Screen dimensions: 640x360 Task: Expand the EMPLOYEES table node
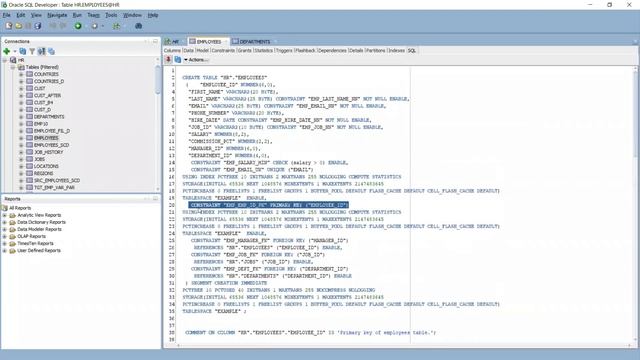[21, 138]
